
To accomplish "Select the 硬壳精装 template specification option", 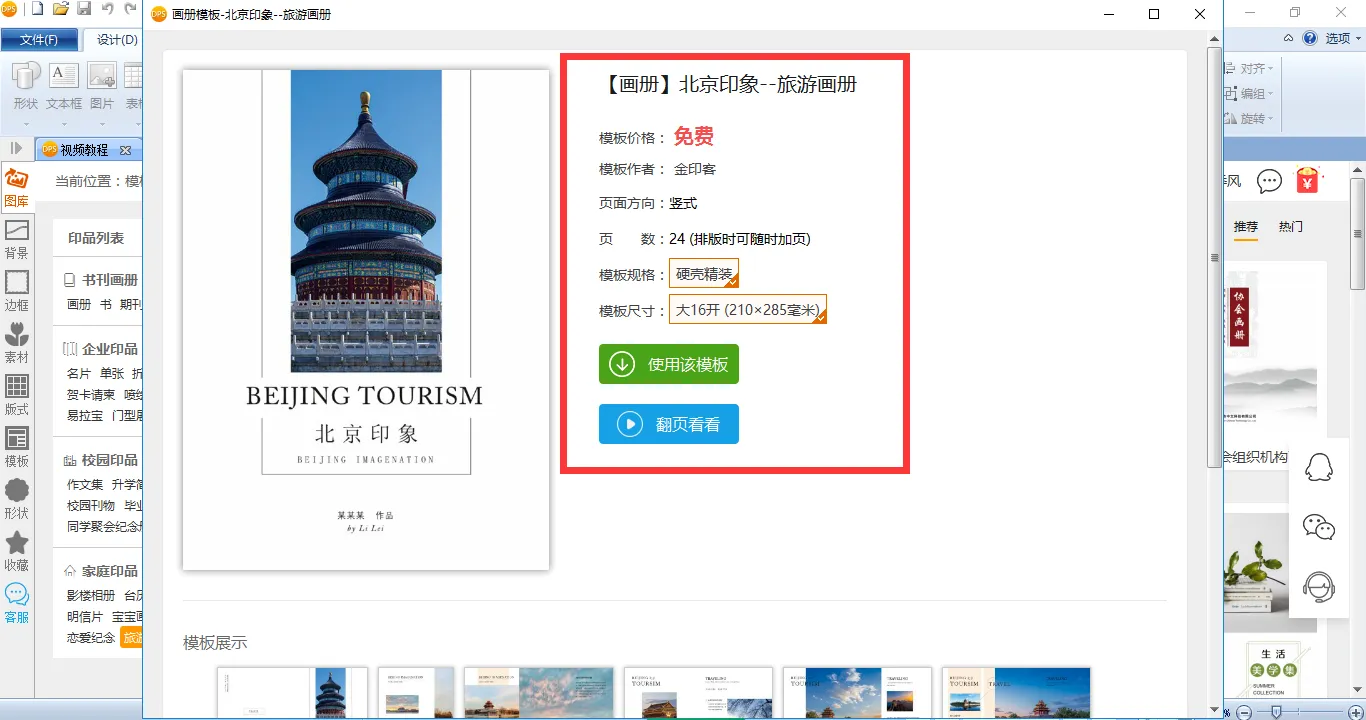I will [x=704, y=274].
